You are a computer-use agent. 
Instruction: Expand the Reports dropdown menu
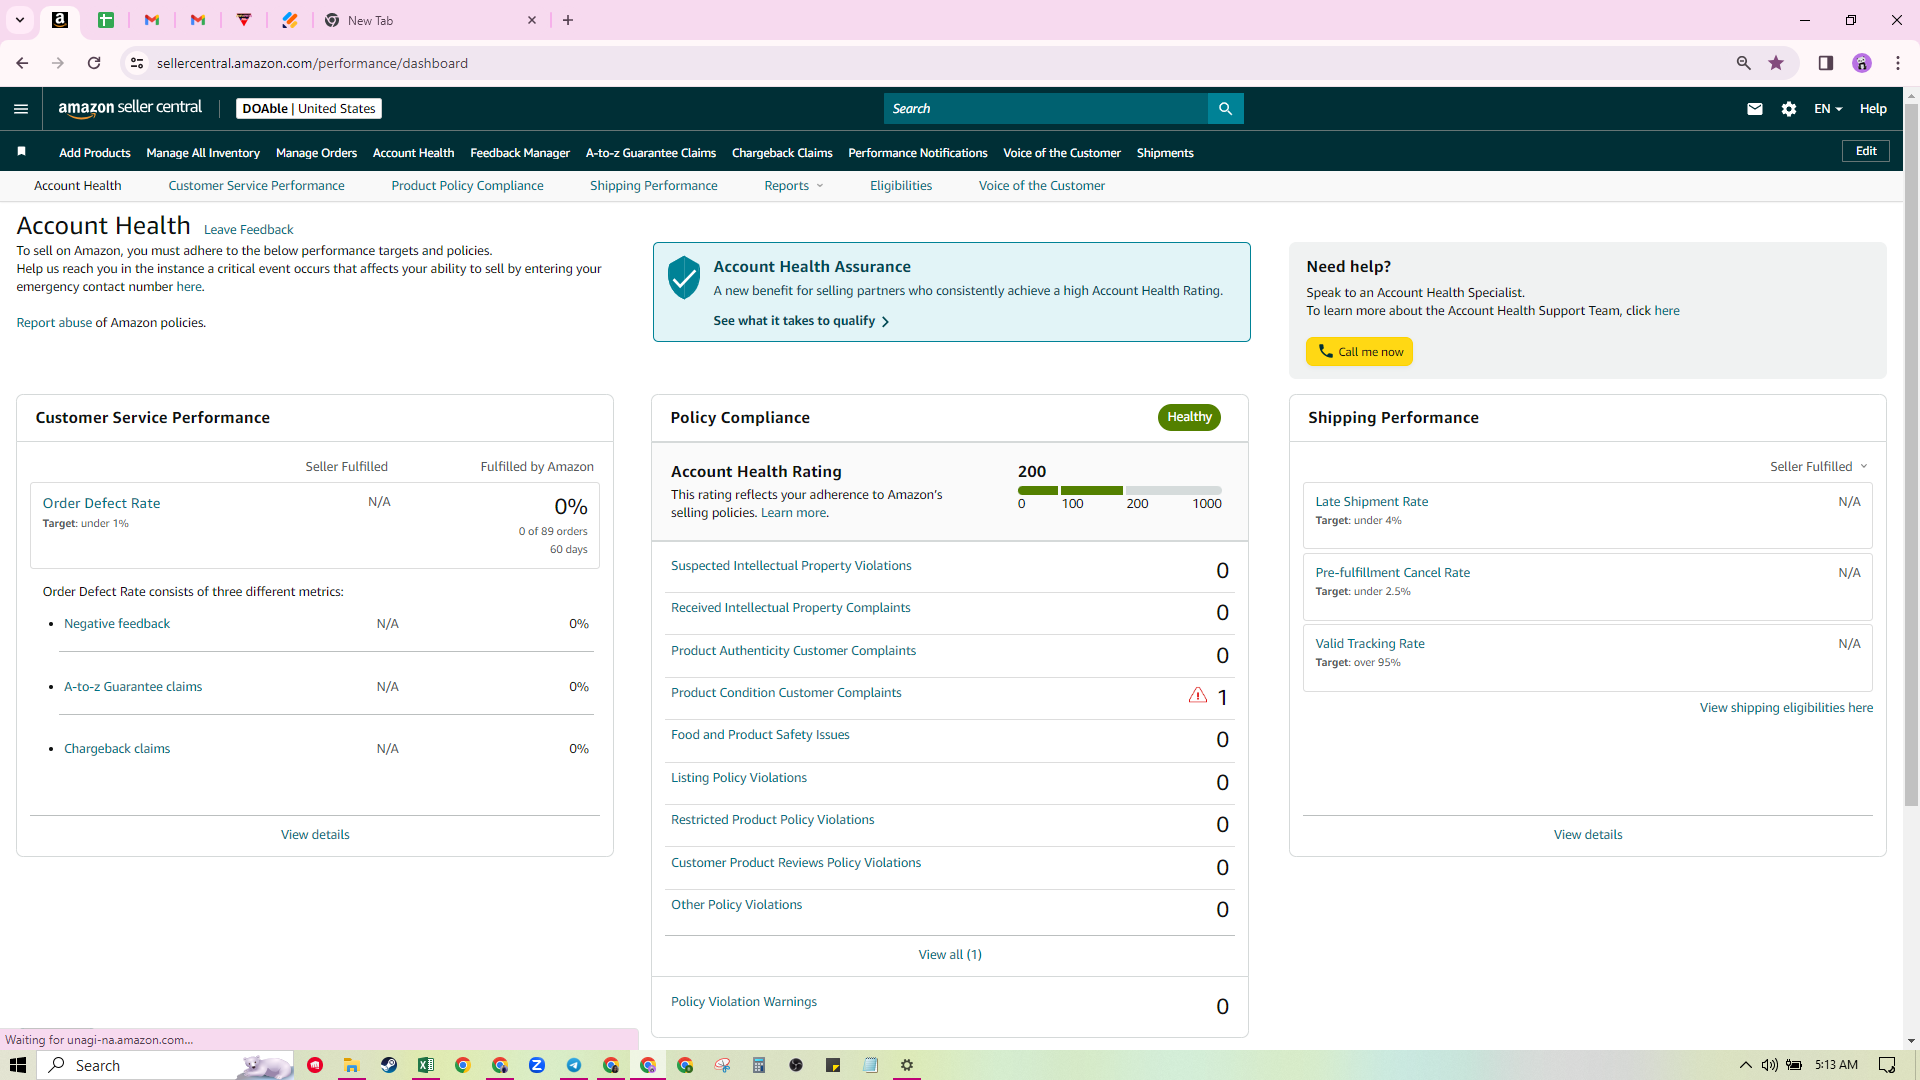pyautogui.click(x=794, y=186)
